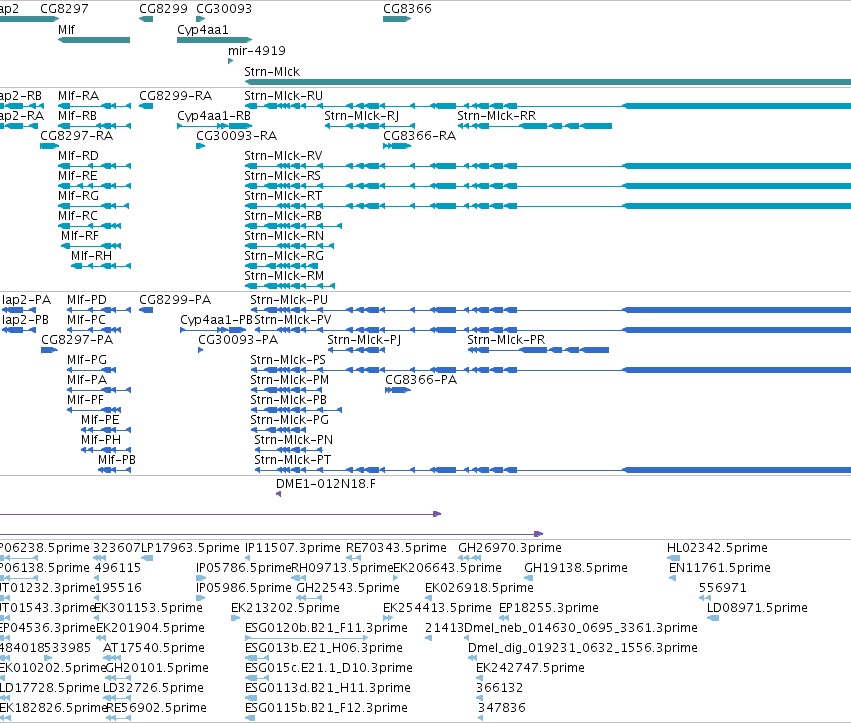
Task: Select the Mlf gene feature label
Action: [x=66, y=30]
